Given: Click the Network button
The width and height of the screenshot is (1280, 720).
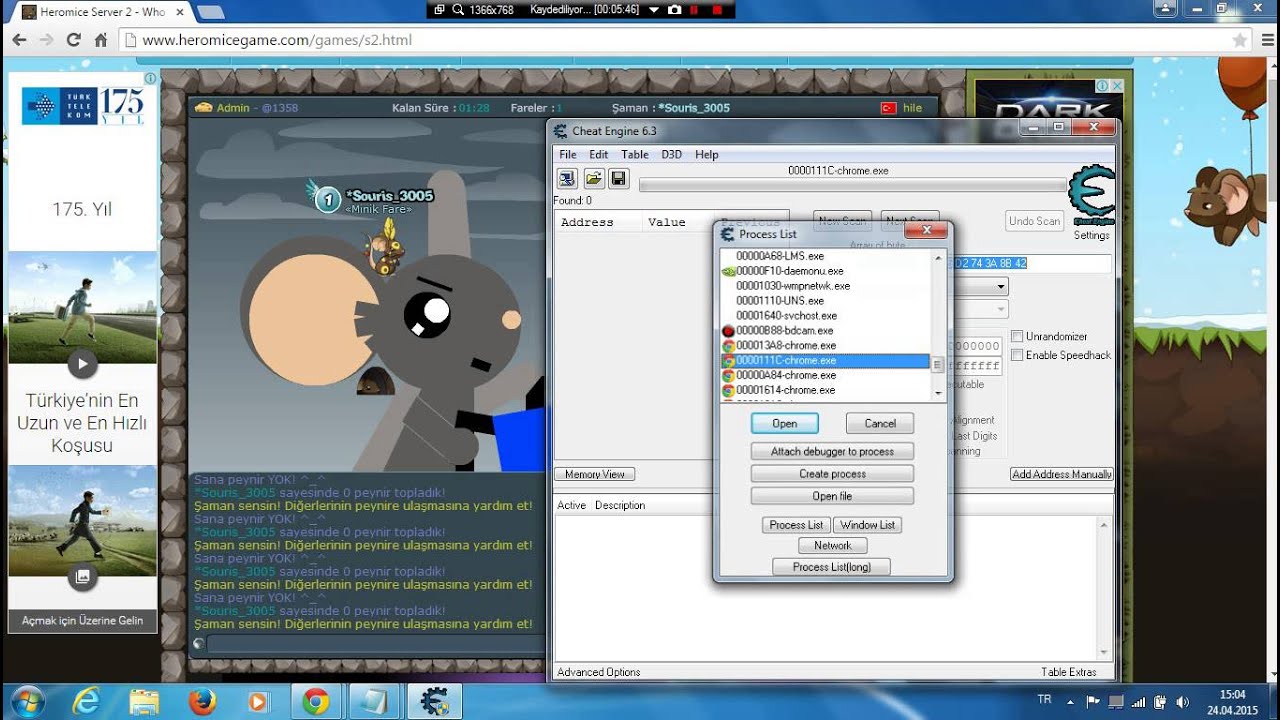Looking at the screenshot, I should point(832,545).
